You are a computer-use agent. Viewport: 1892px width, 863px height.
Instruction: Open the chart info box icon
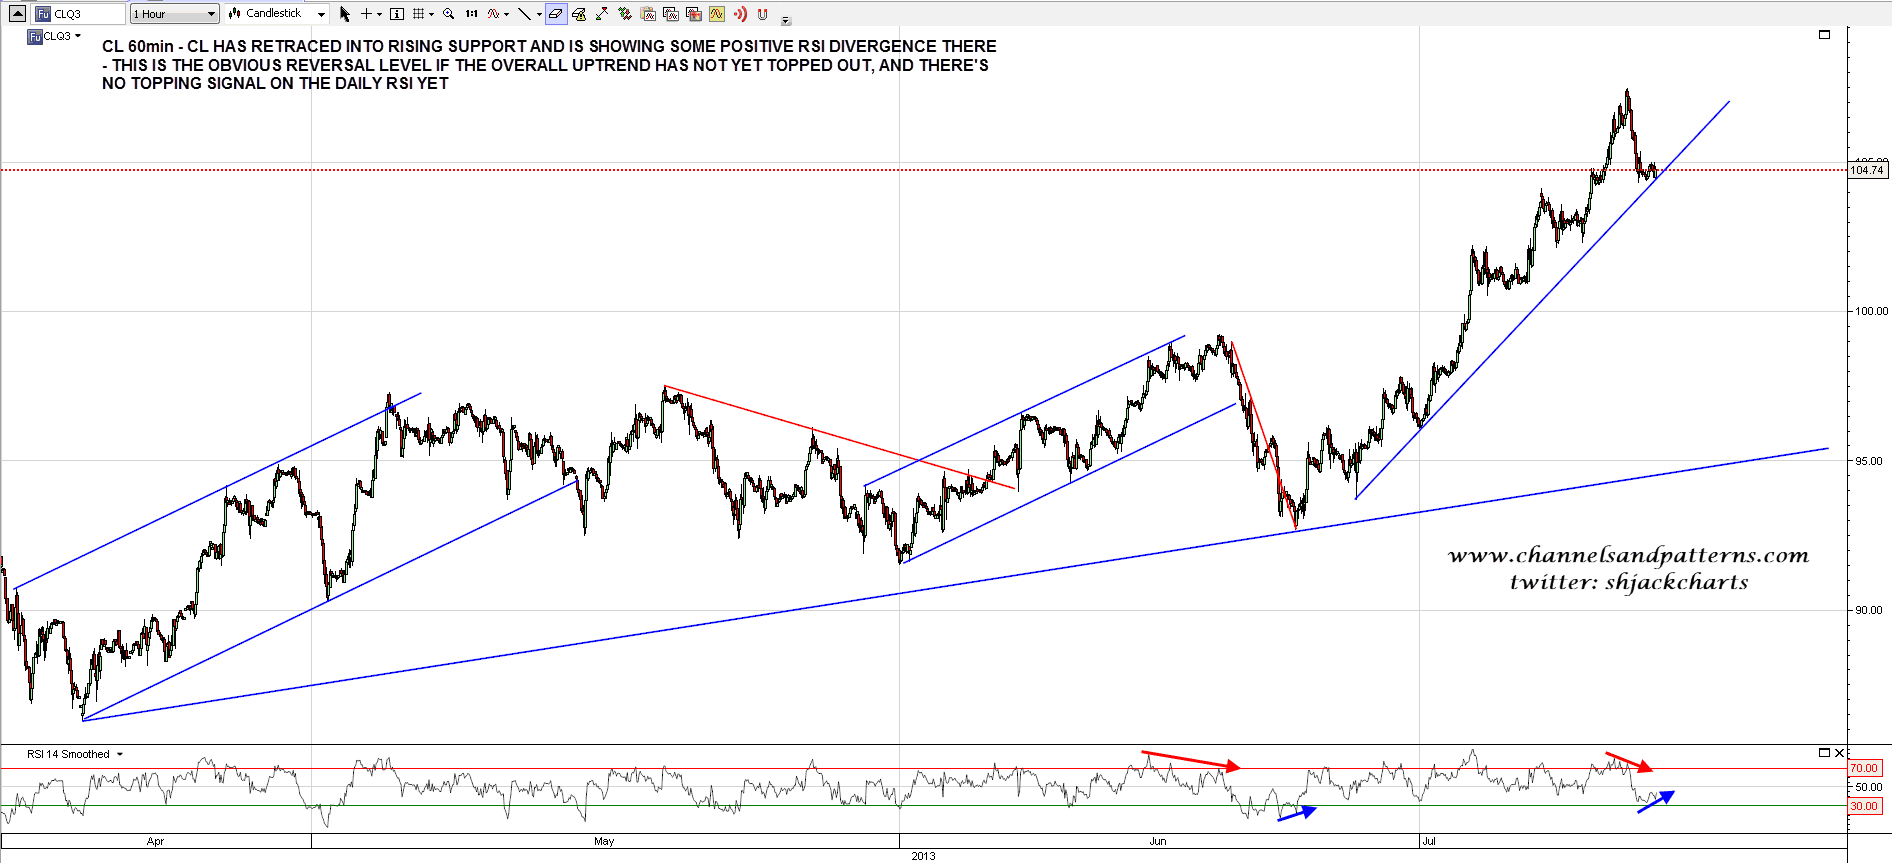tap(397, 14)
